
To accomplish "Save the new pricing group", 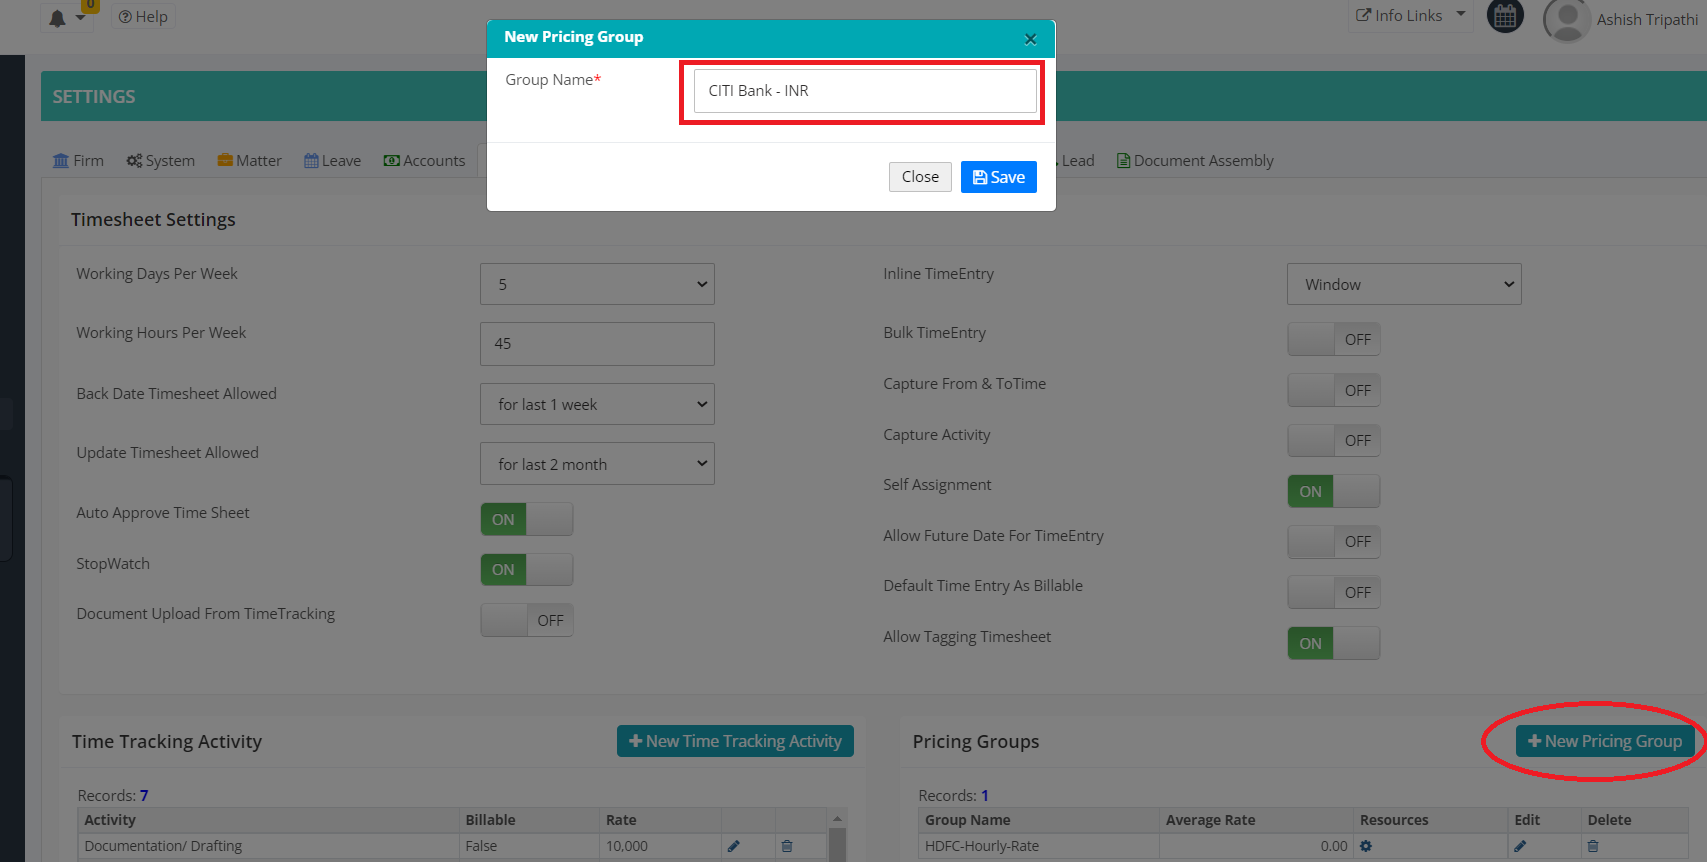I will coord(998,177).
